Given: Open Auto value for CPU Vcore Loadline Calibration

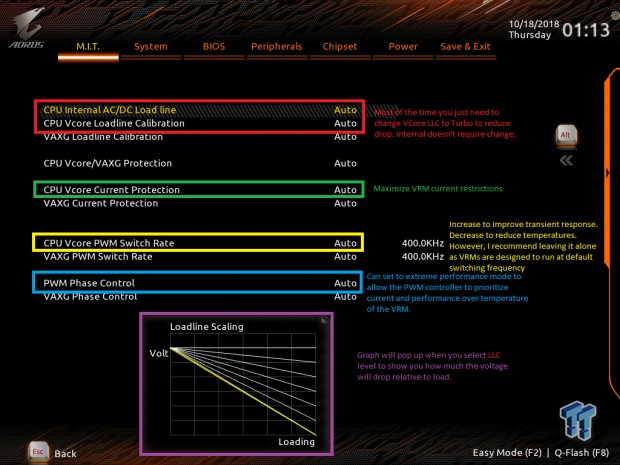Looking at the screenshot, I should point(345,123).
